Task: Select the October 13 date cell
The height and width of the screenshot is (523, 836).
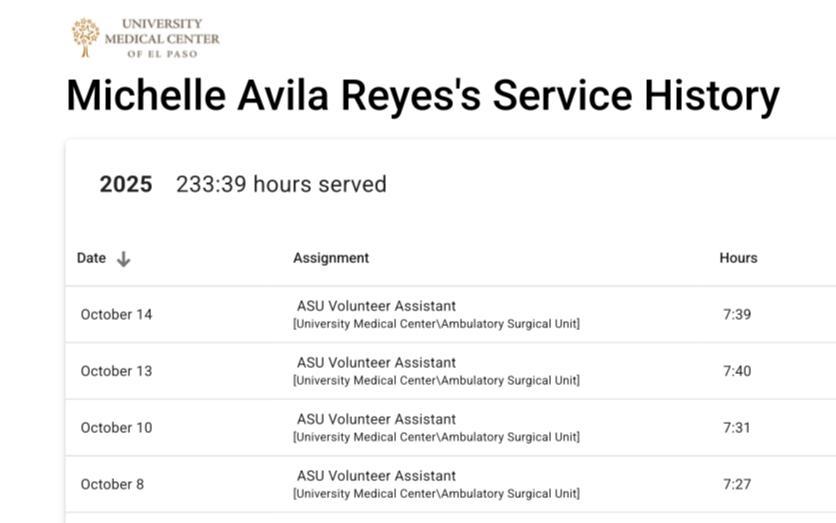Action: pyautogui.click(x=117, y=371)
